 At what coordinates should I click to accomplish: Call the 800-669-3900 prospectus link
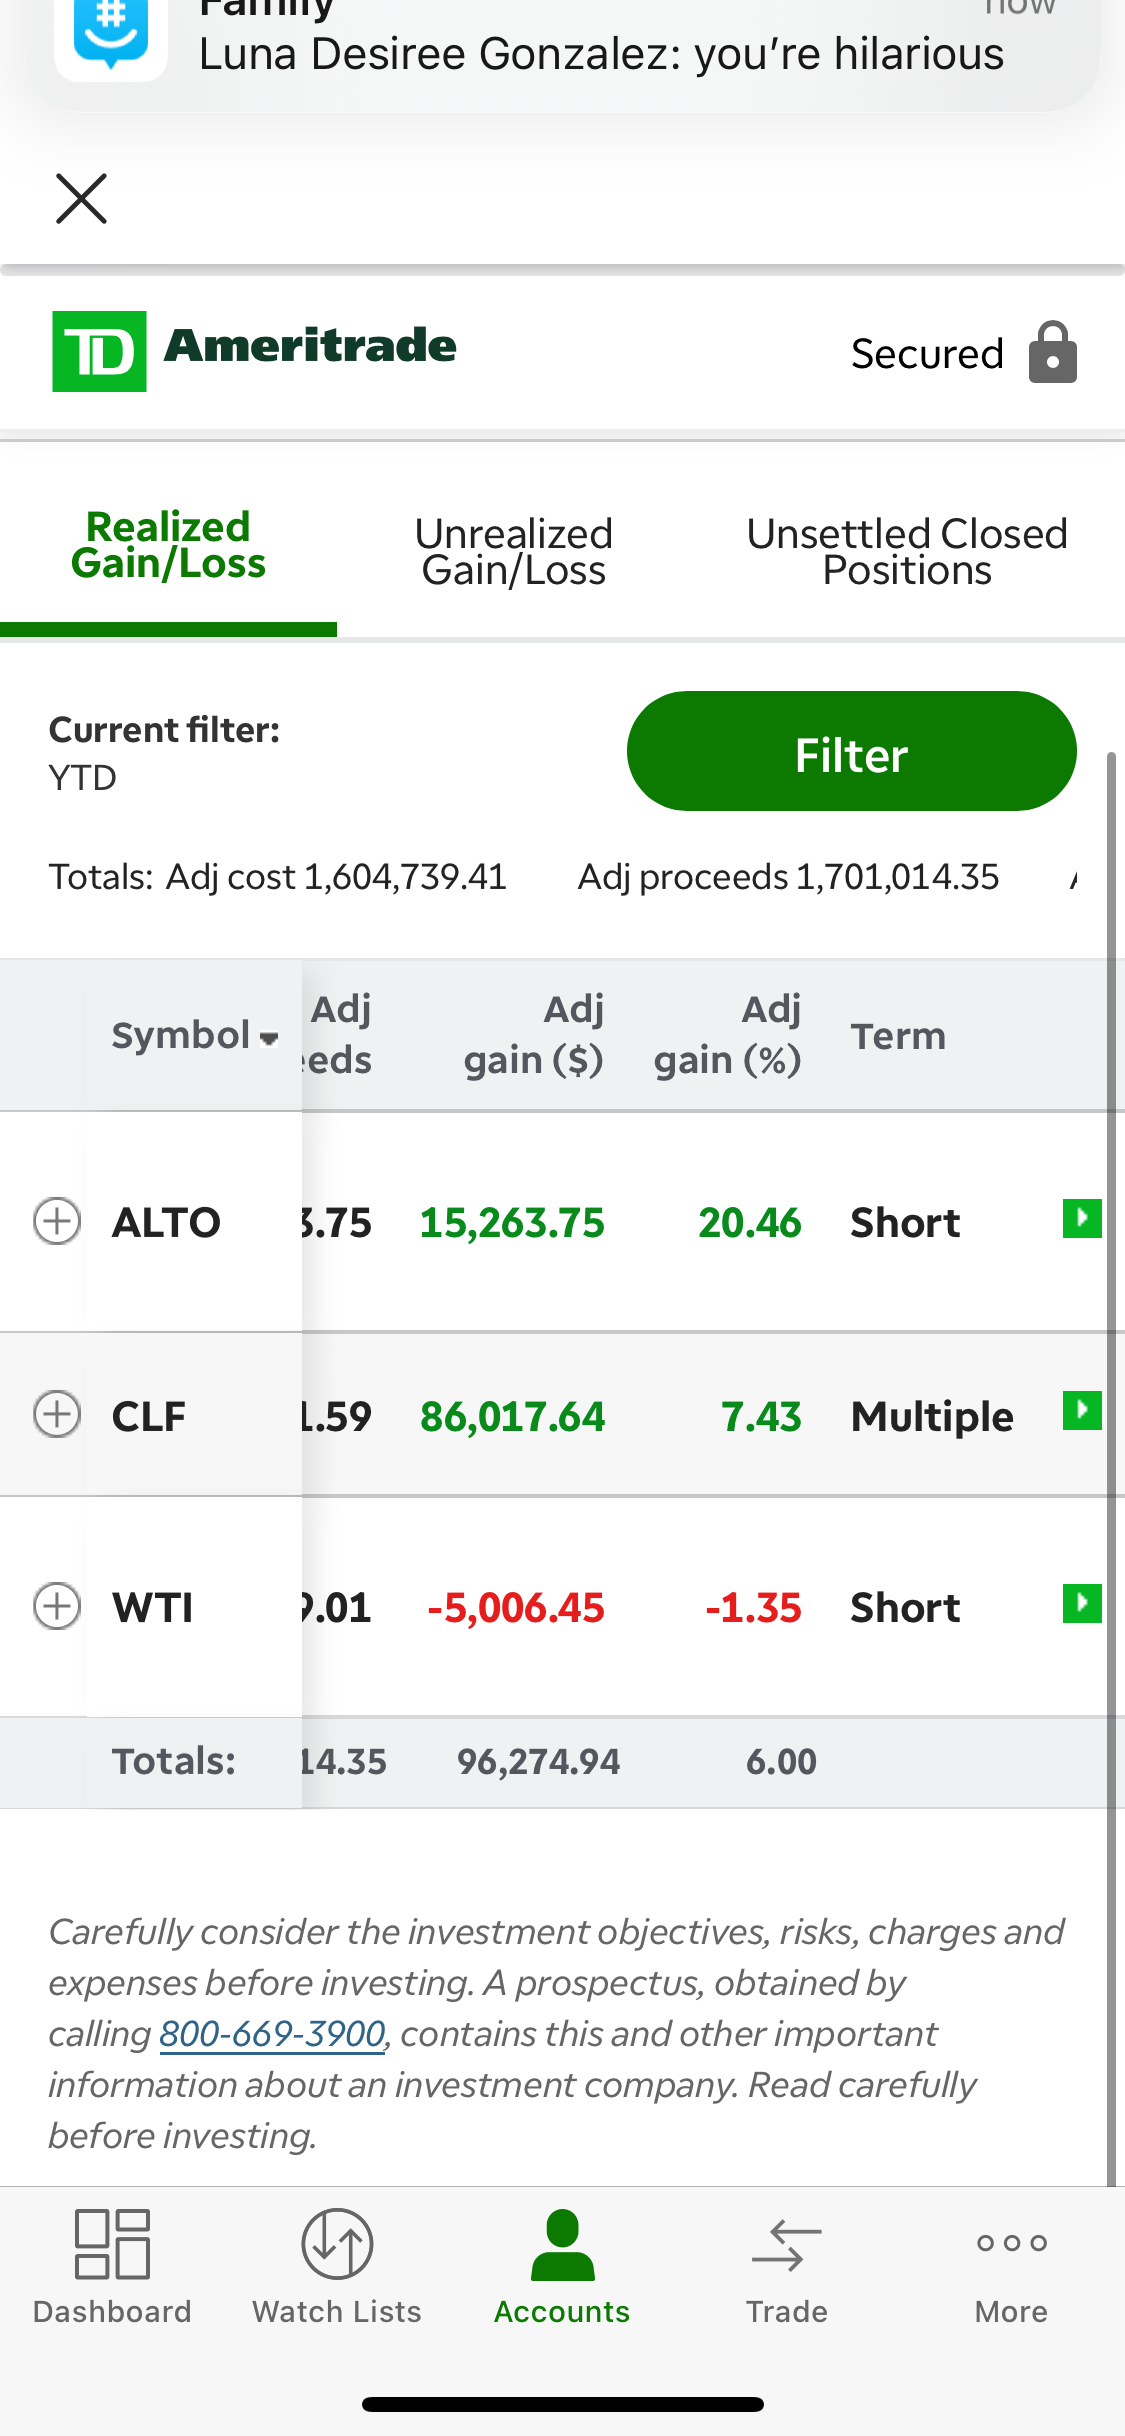point(272,2034)
